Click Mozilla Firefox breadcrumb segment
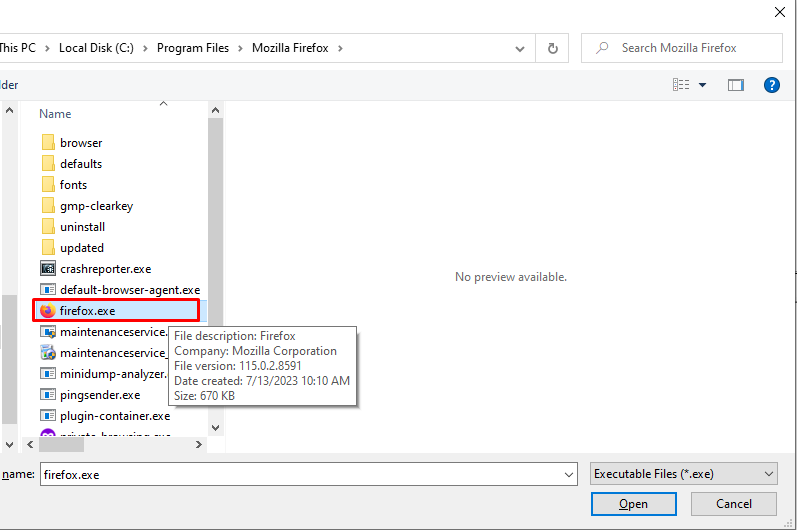 290,48
